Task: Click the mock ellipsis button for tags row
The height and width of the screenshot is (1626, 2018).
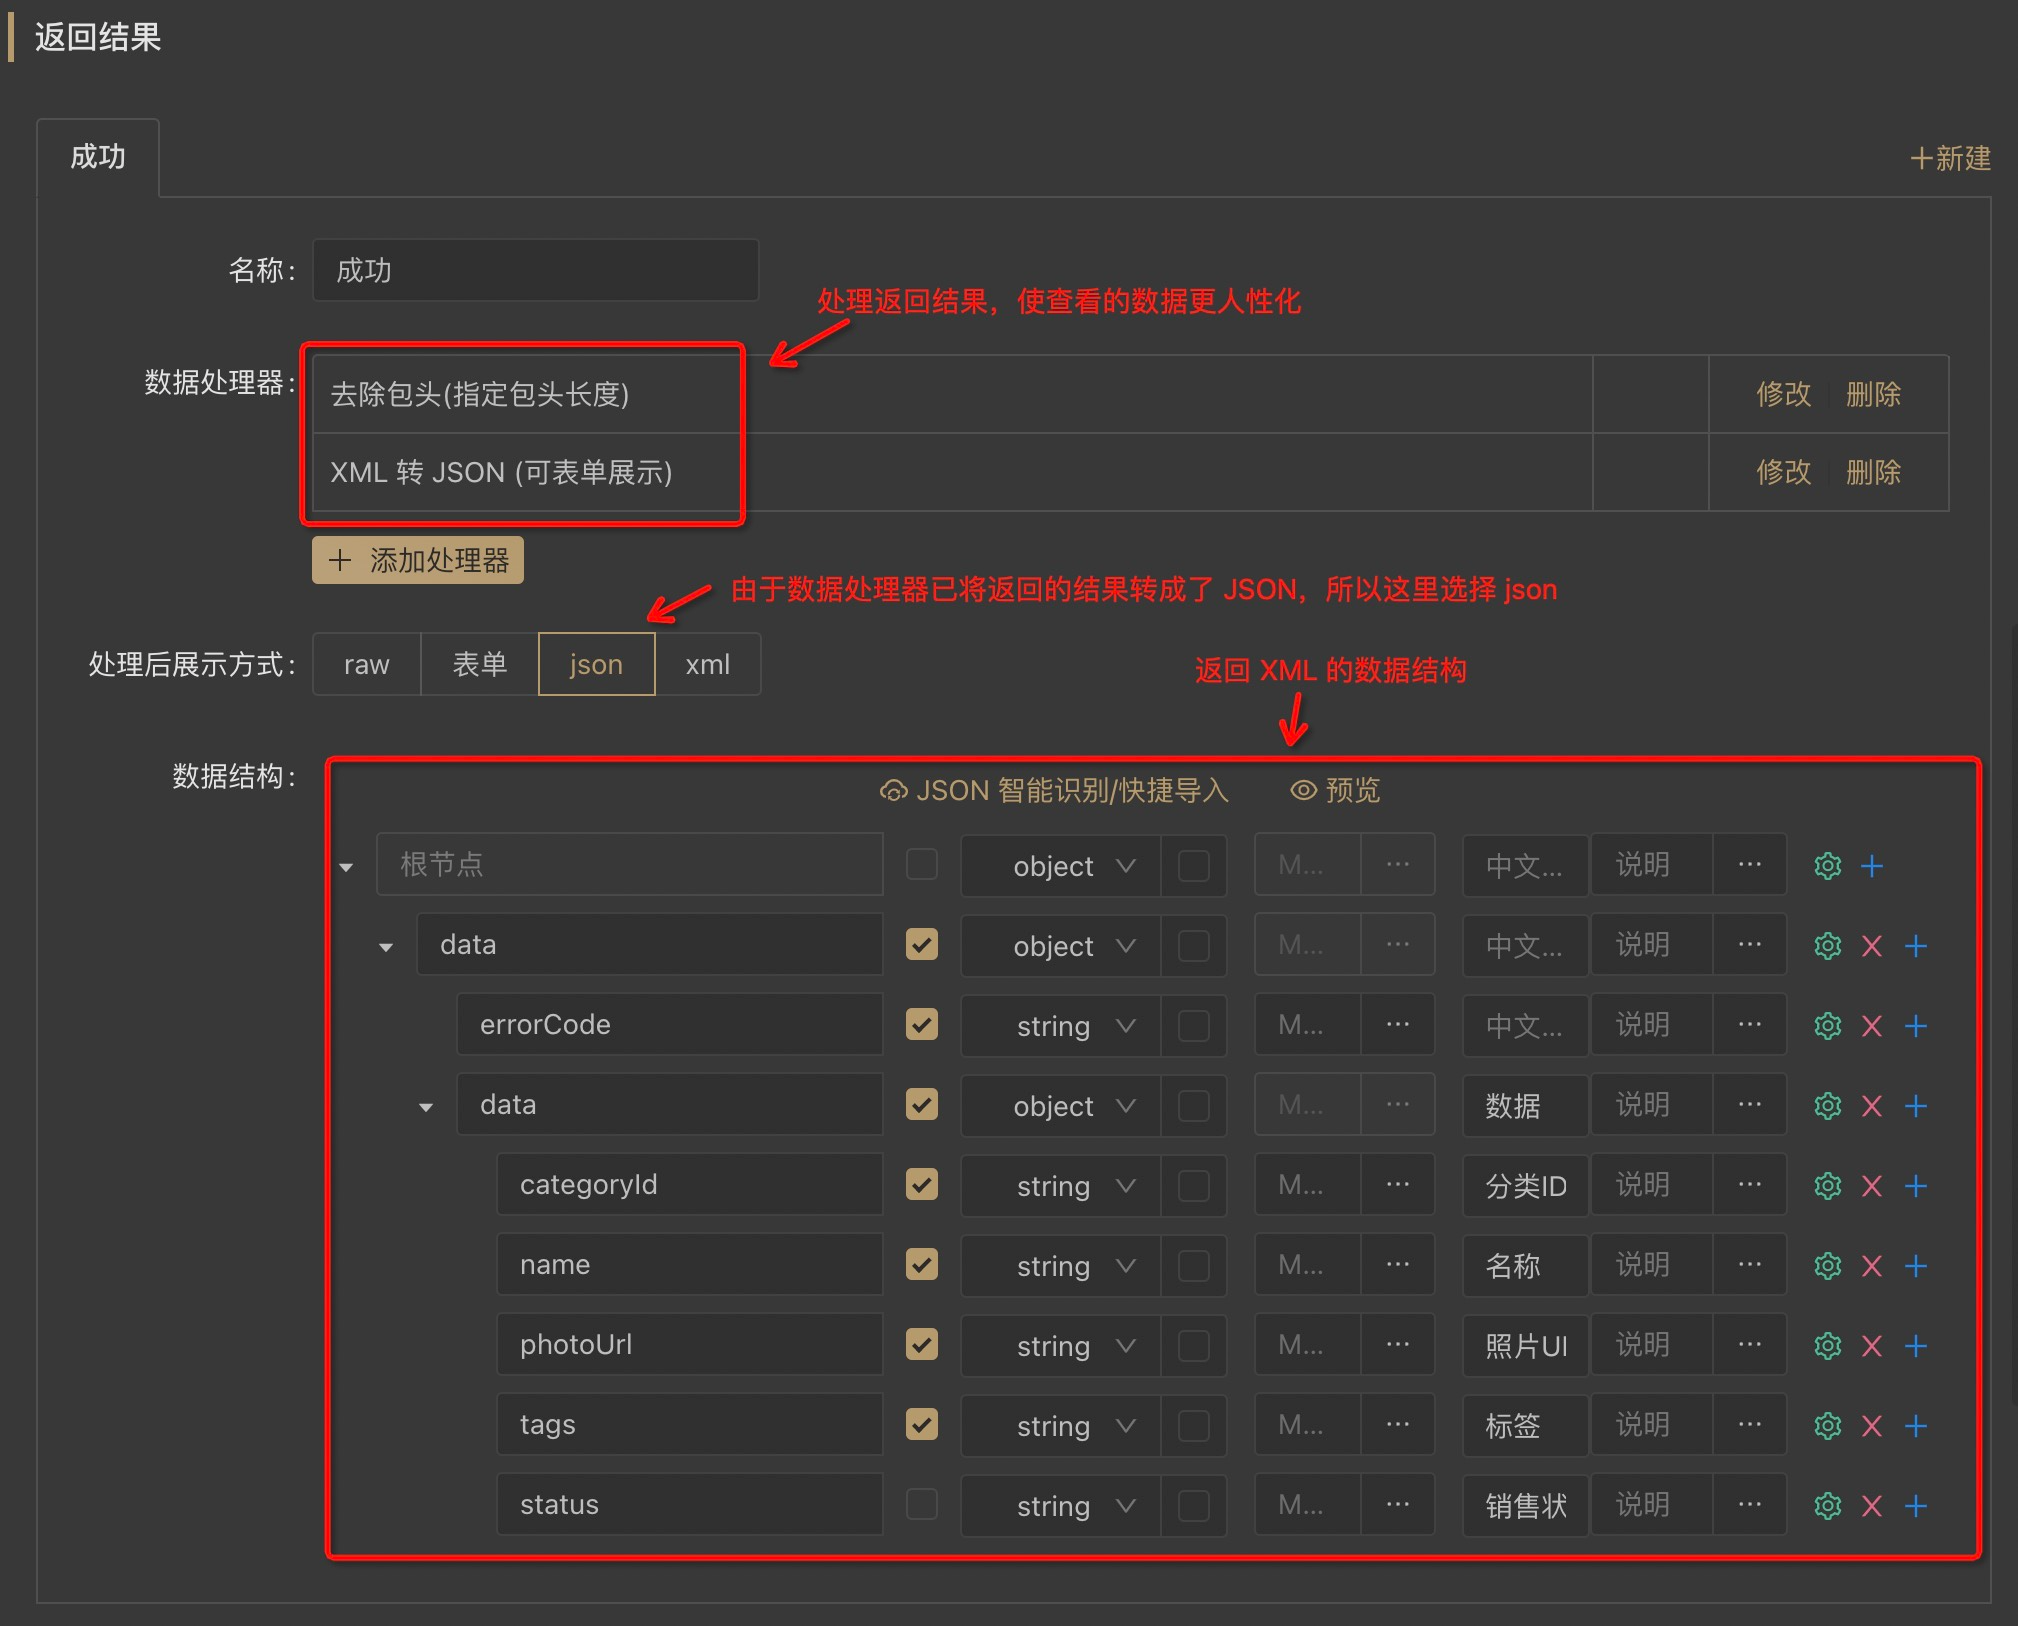Action: click(x=1397, y=1425)
